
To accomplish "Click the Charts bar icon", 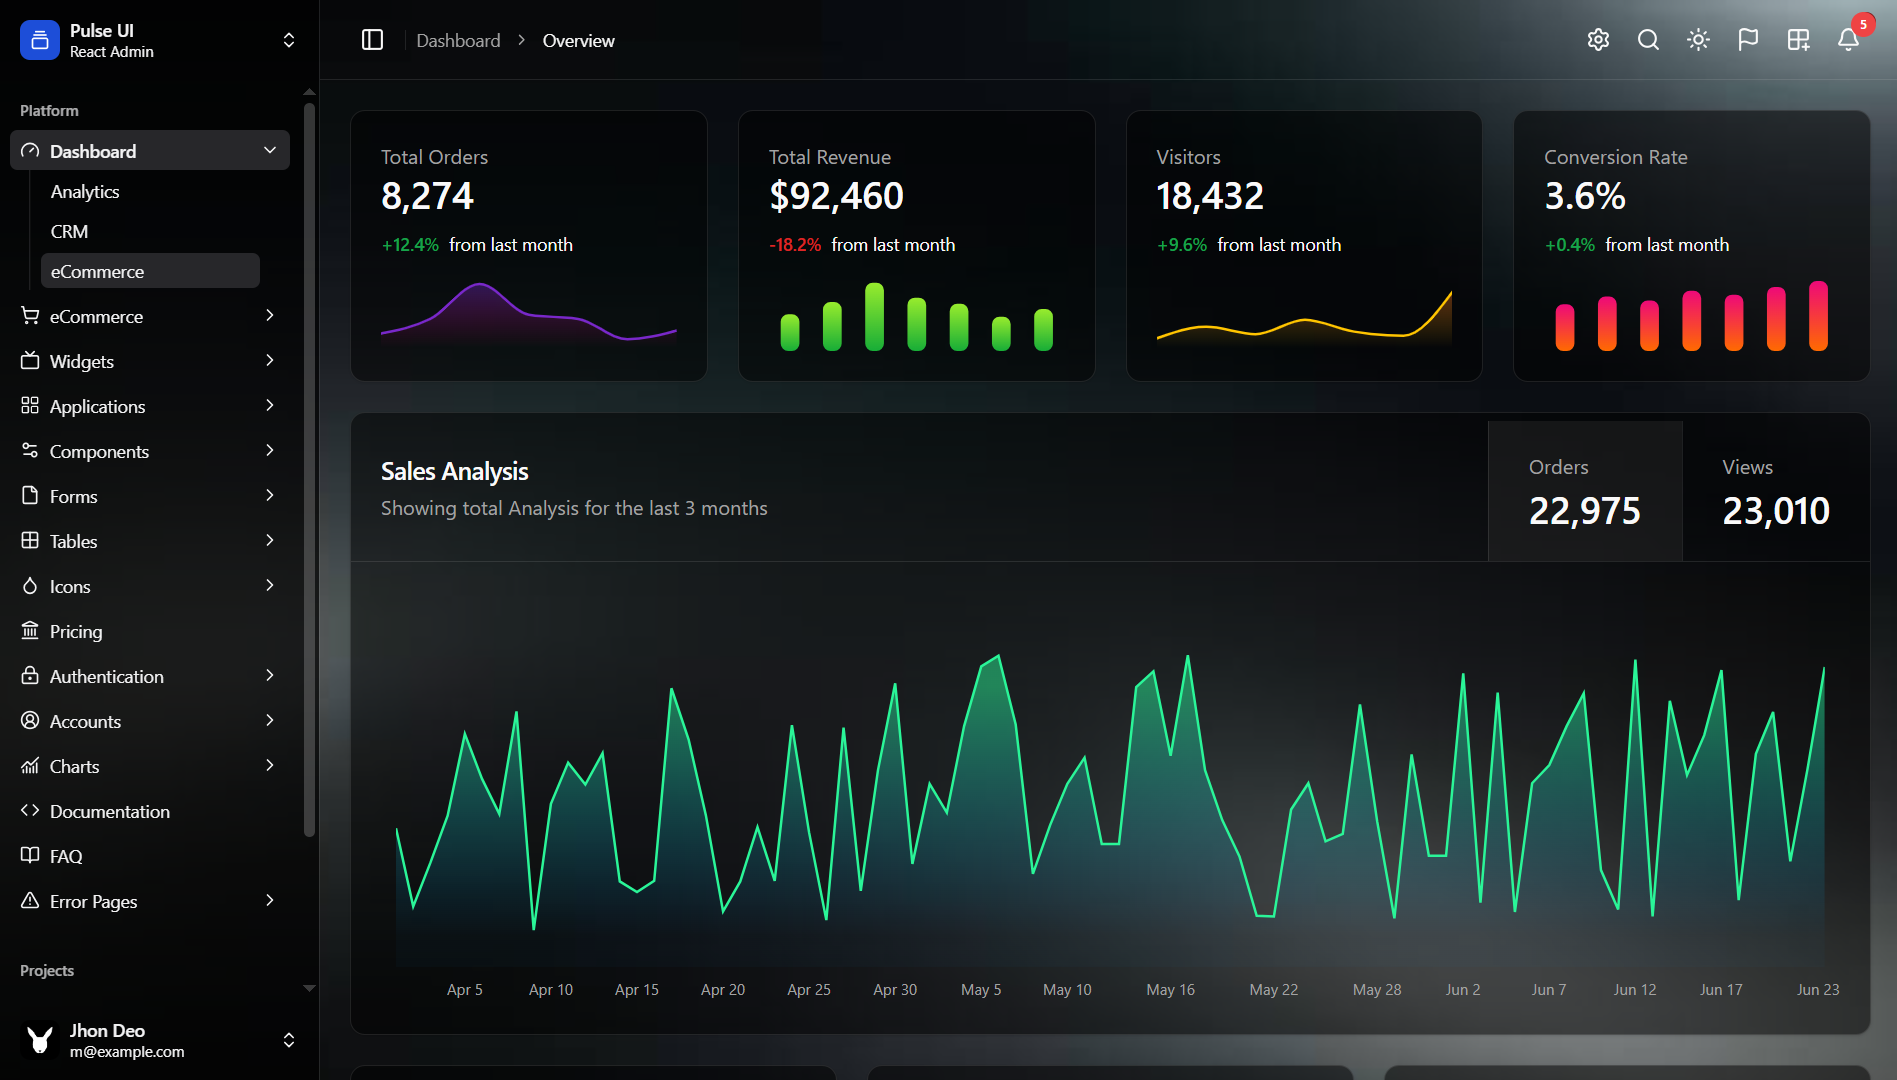I will 30,765.
